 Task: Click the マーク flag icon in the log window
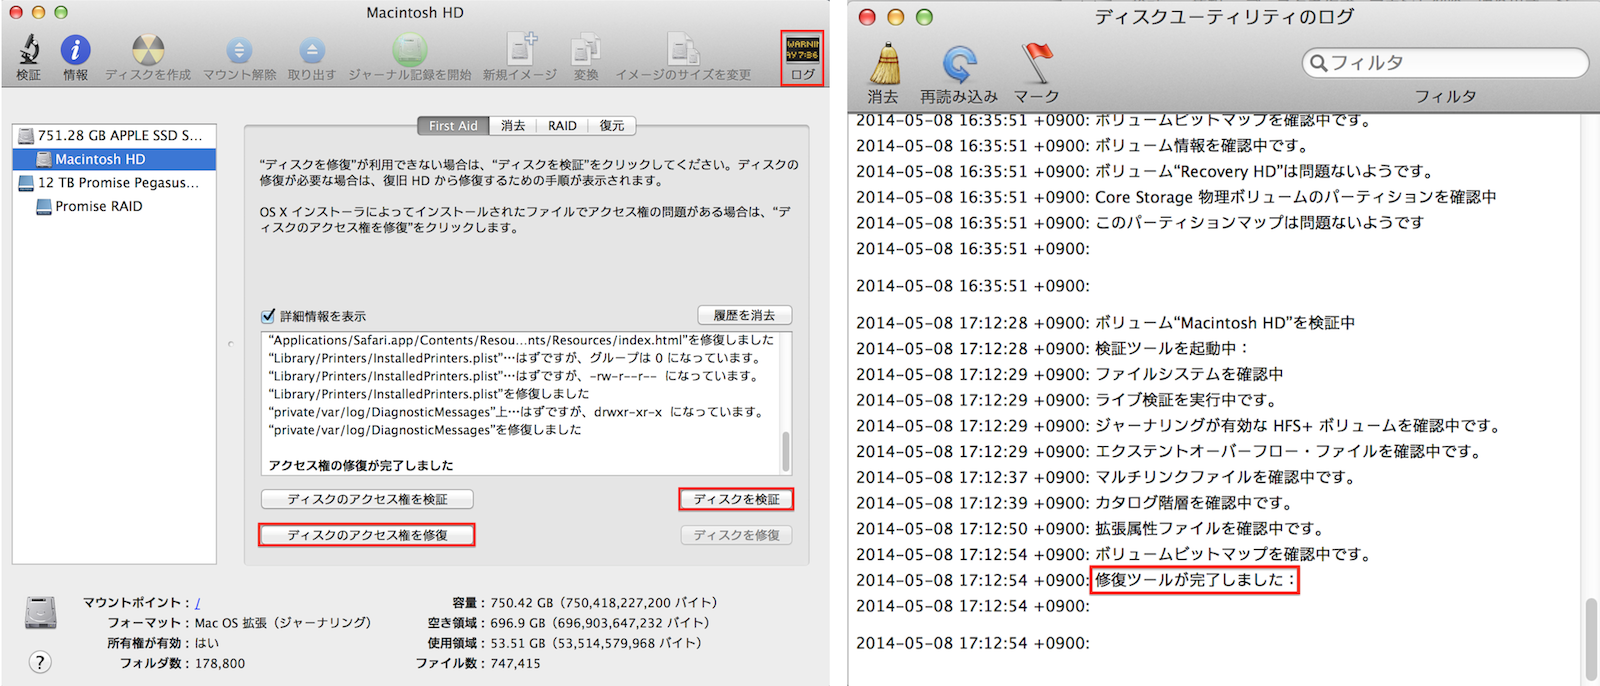[x=1037, y=64]
